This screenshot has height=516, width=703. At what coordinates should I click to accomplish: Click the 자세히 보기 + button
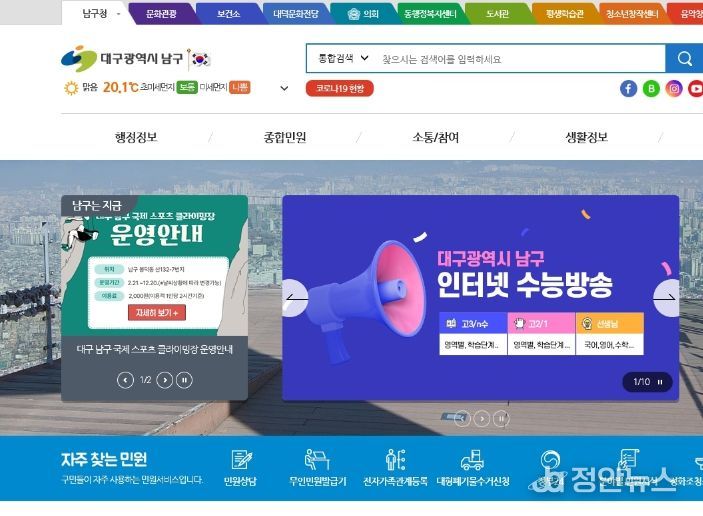(157, 312)
